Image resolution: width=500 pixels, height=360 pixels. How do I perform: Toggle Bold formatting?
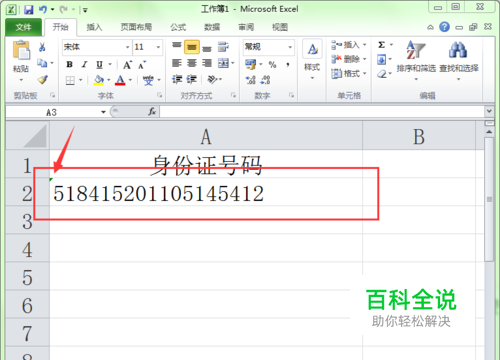pyautogui.click(x=69, y=64)
